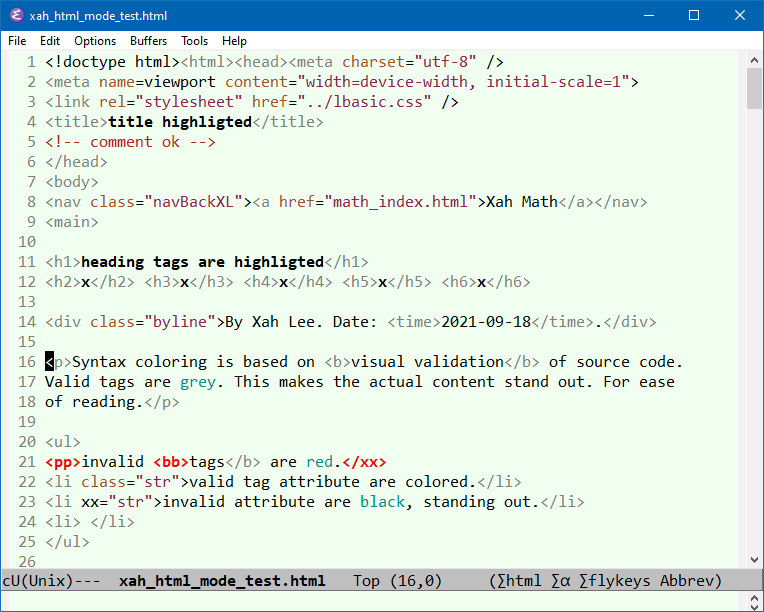
Task: Click the red '<bb>' invalid tag
Action: pos(171,461)
